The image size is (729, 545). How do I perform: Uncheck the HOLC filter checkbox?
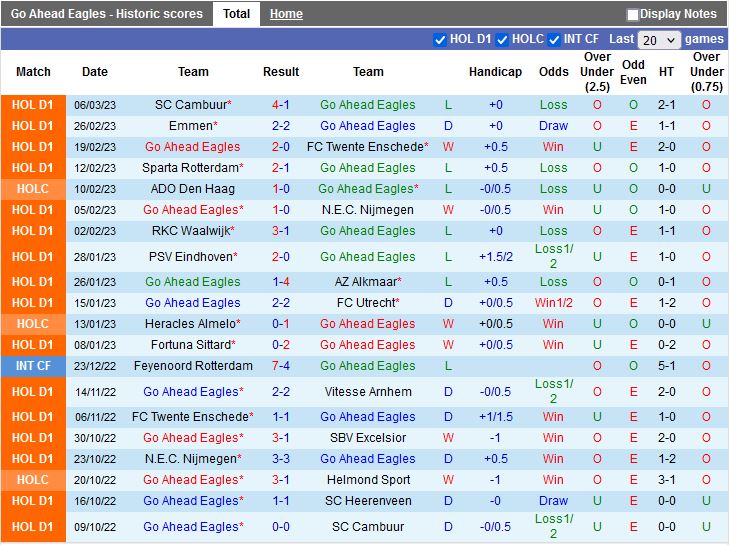point(502,40)
